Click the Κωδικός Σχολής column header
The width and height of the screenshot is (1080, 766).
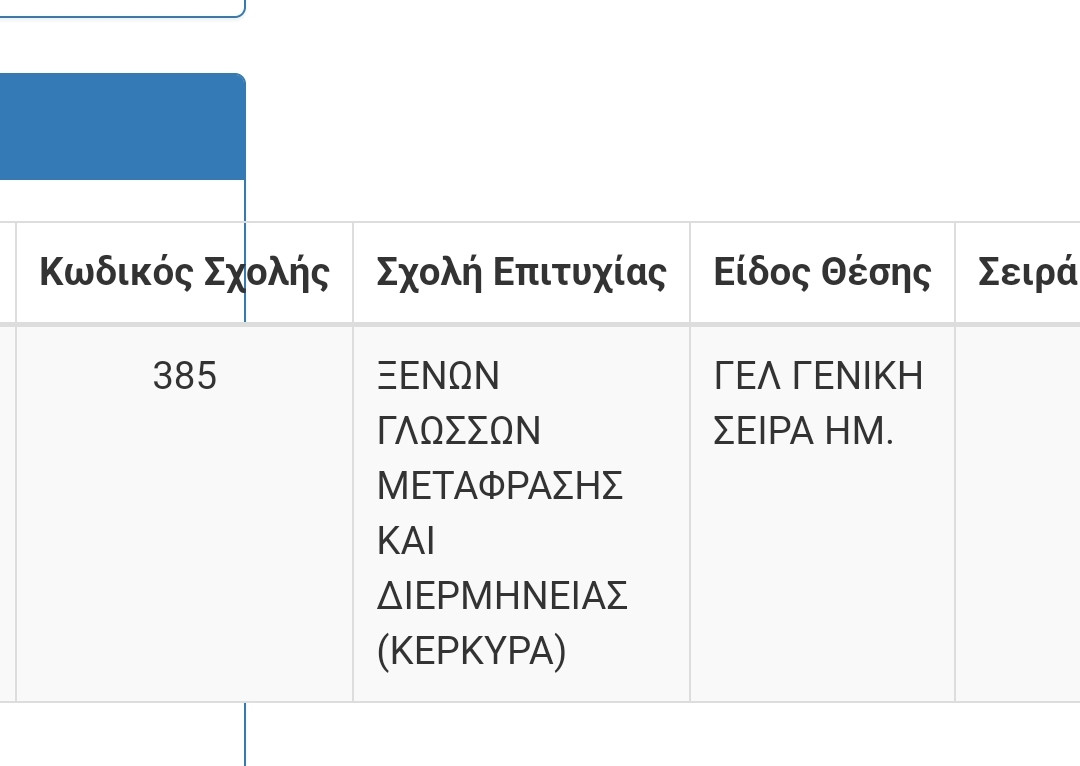tap(184, 272)
